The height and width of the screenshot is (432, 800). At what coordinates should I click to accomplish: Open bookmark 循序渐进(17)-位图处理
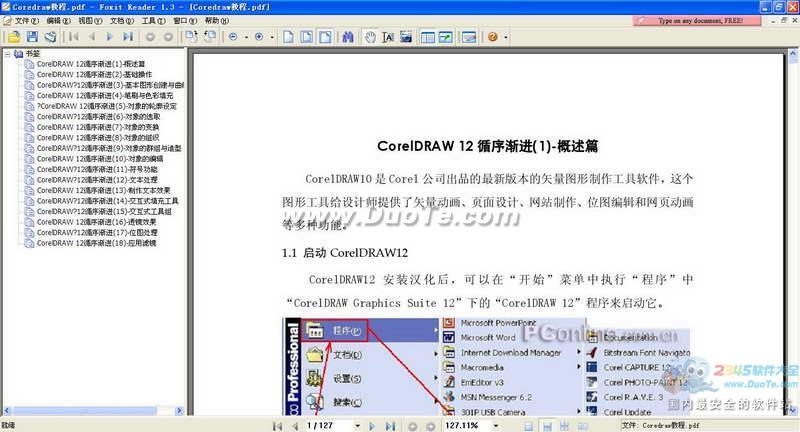point(97,233)
